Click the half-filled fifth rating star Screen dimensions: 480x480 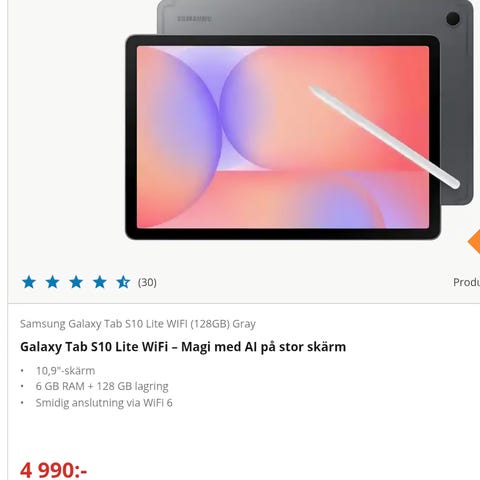point(123,282)
